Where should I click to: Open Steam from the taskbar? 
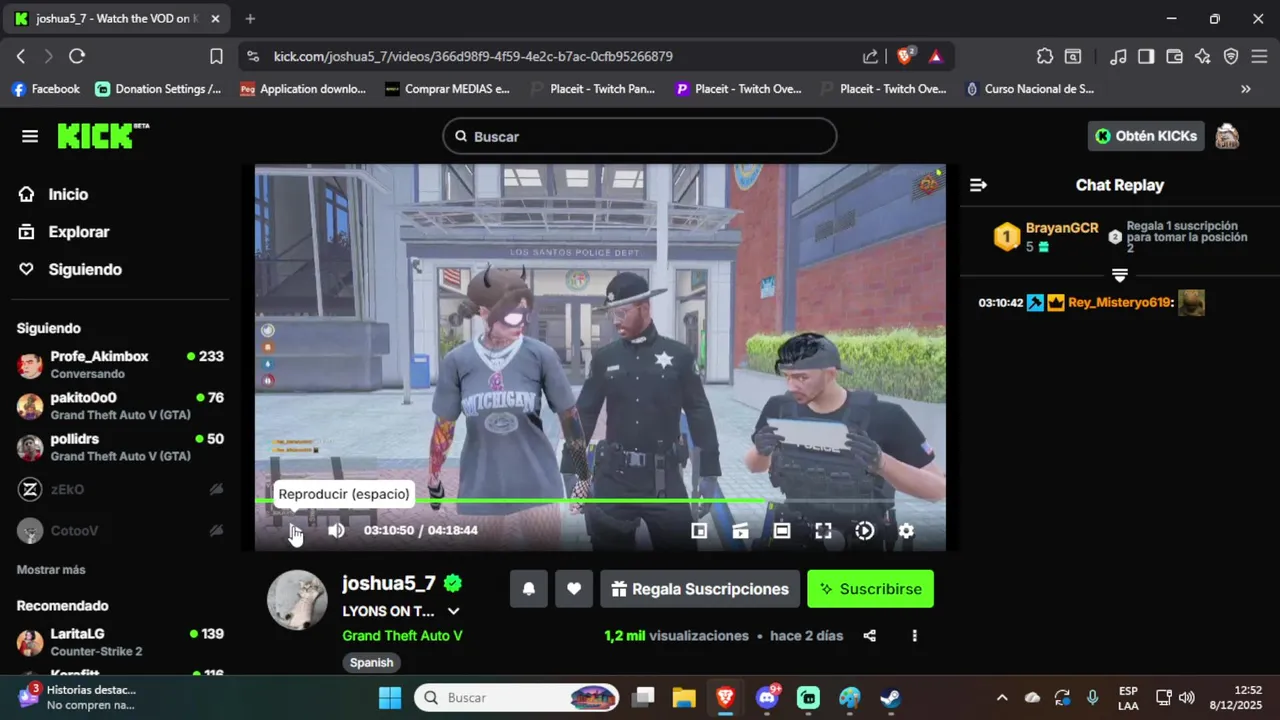tap(890, 697)
